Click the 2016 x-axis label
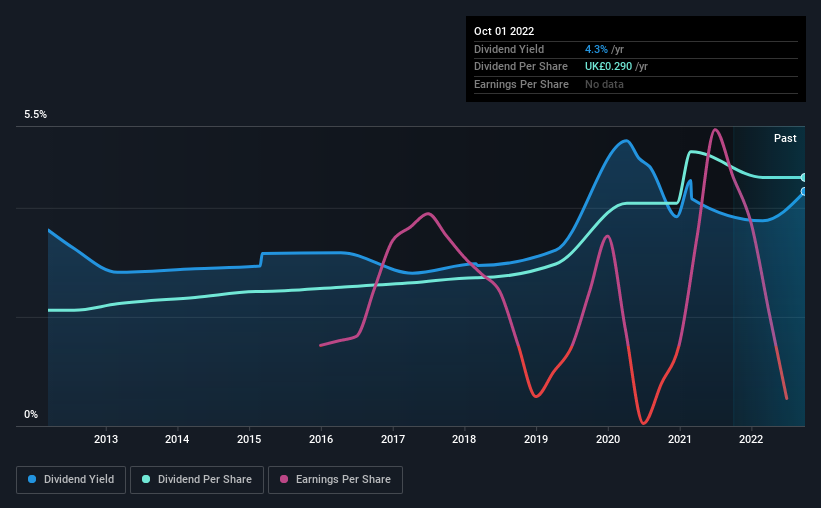The image size is (821, 508). click(x=321, y=439)
